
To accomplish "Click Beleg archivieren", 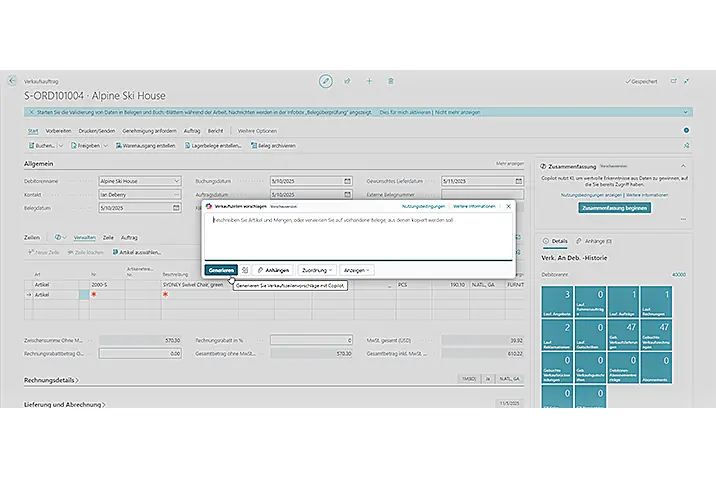I will click(x=273, y=146).
